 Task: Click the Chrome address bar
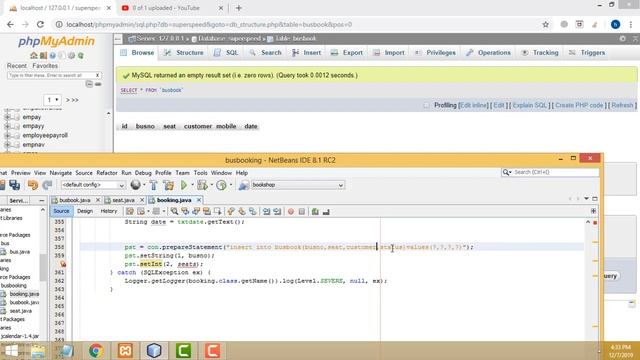298,24
